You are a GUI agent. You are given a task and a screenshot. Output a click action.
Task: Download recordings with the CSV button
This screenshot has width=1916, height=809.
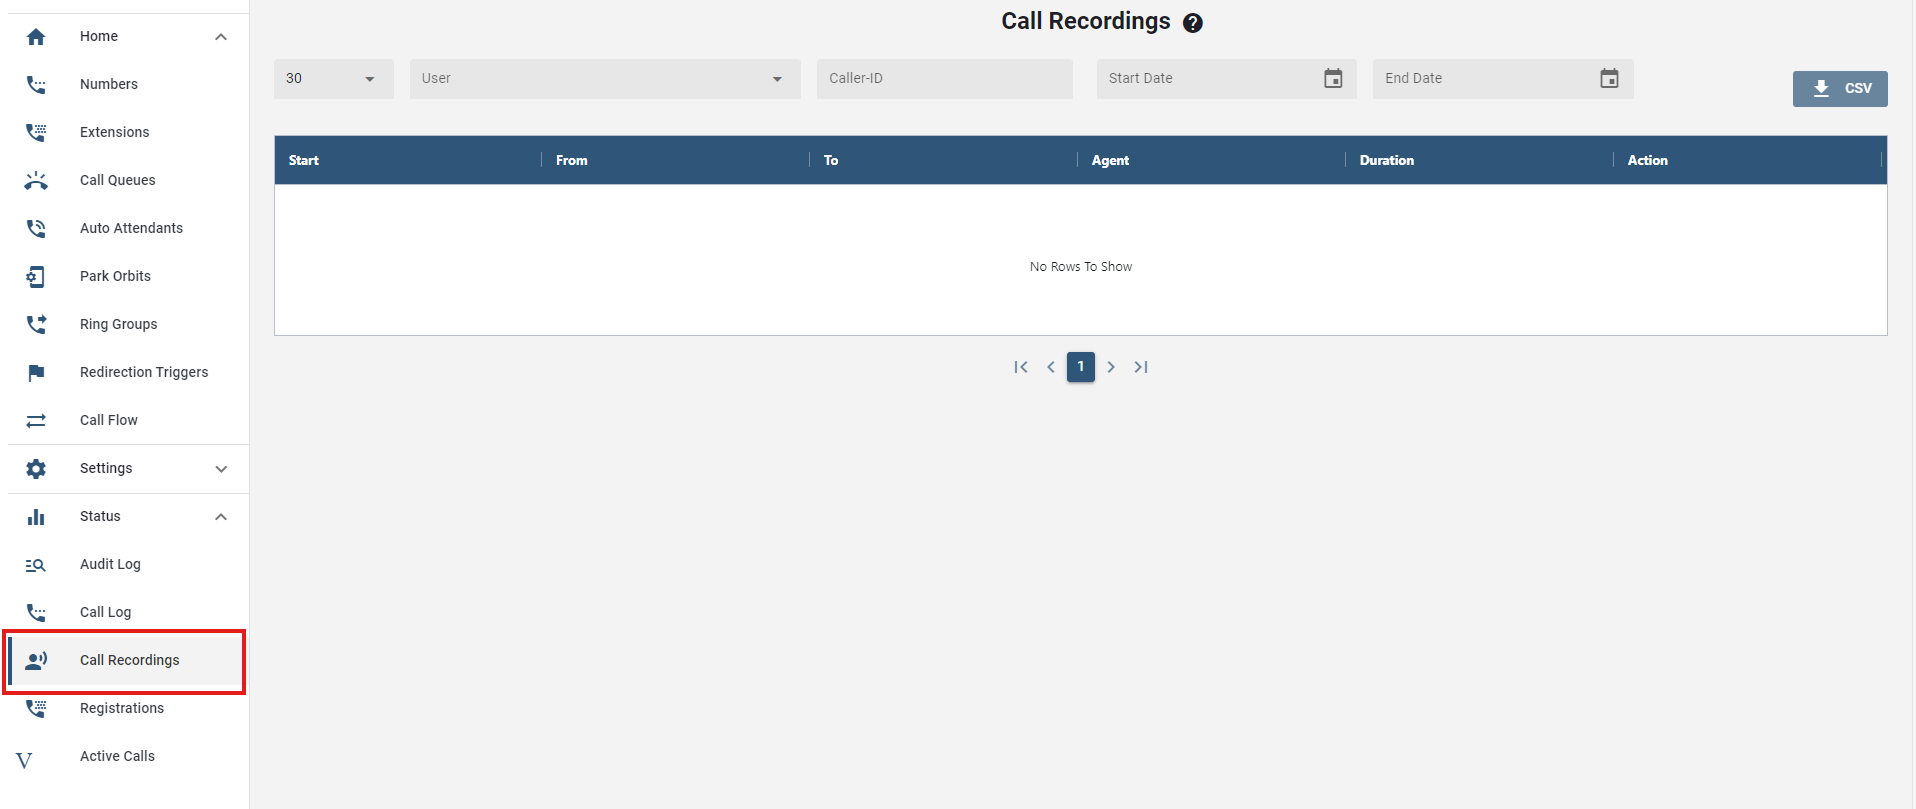pyautogui.click(x=1839, y=88)
